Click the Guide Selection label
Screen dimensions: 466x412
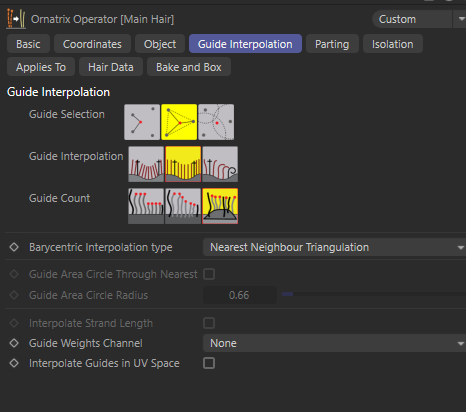[x=67, y=114]
